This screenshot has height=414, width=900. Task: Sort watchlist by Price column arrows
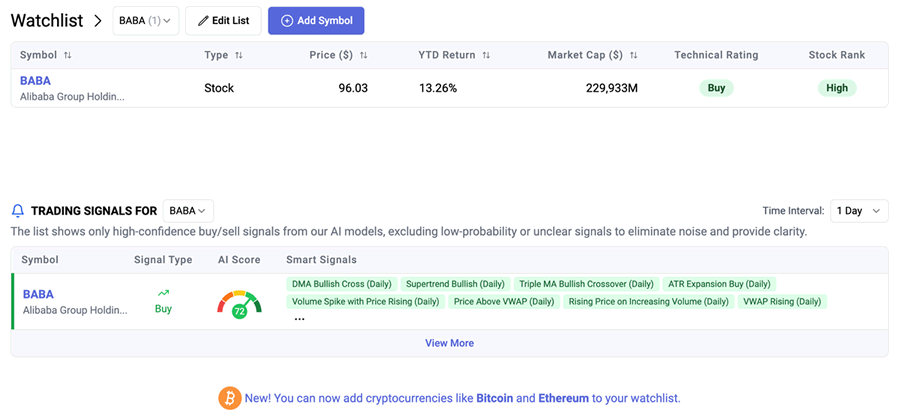tap(364, 55)
